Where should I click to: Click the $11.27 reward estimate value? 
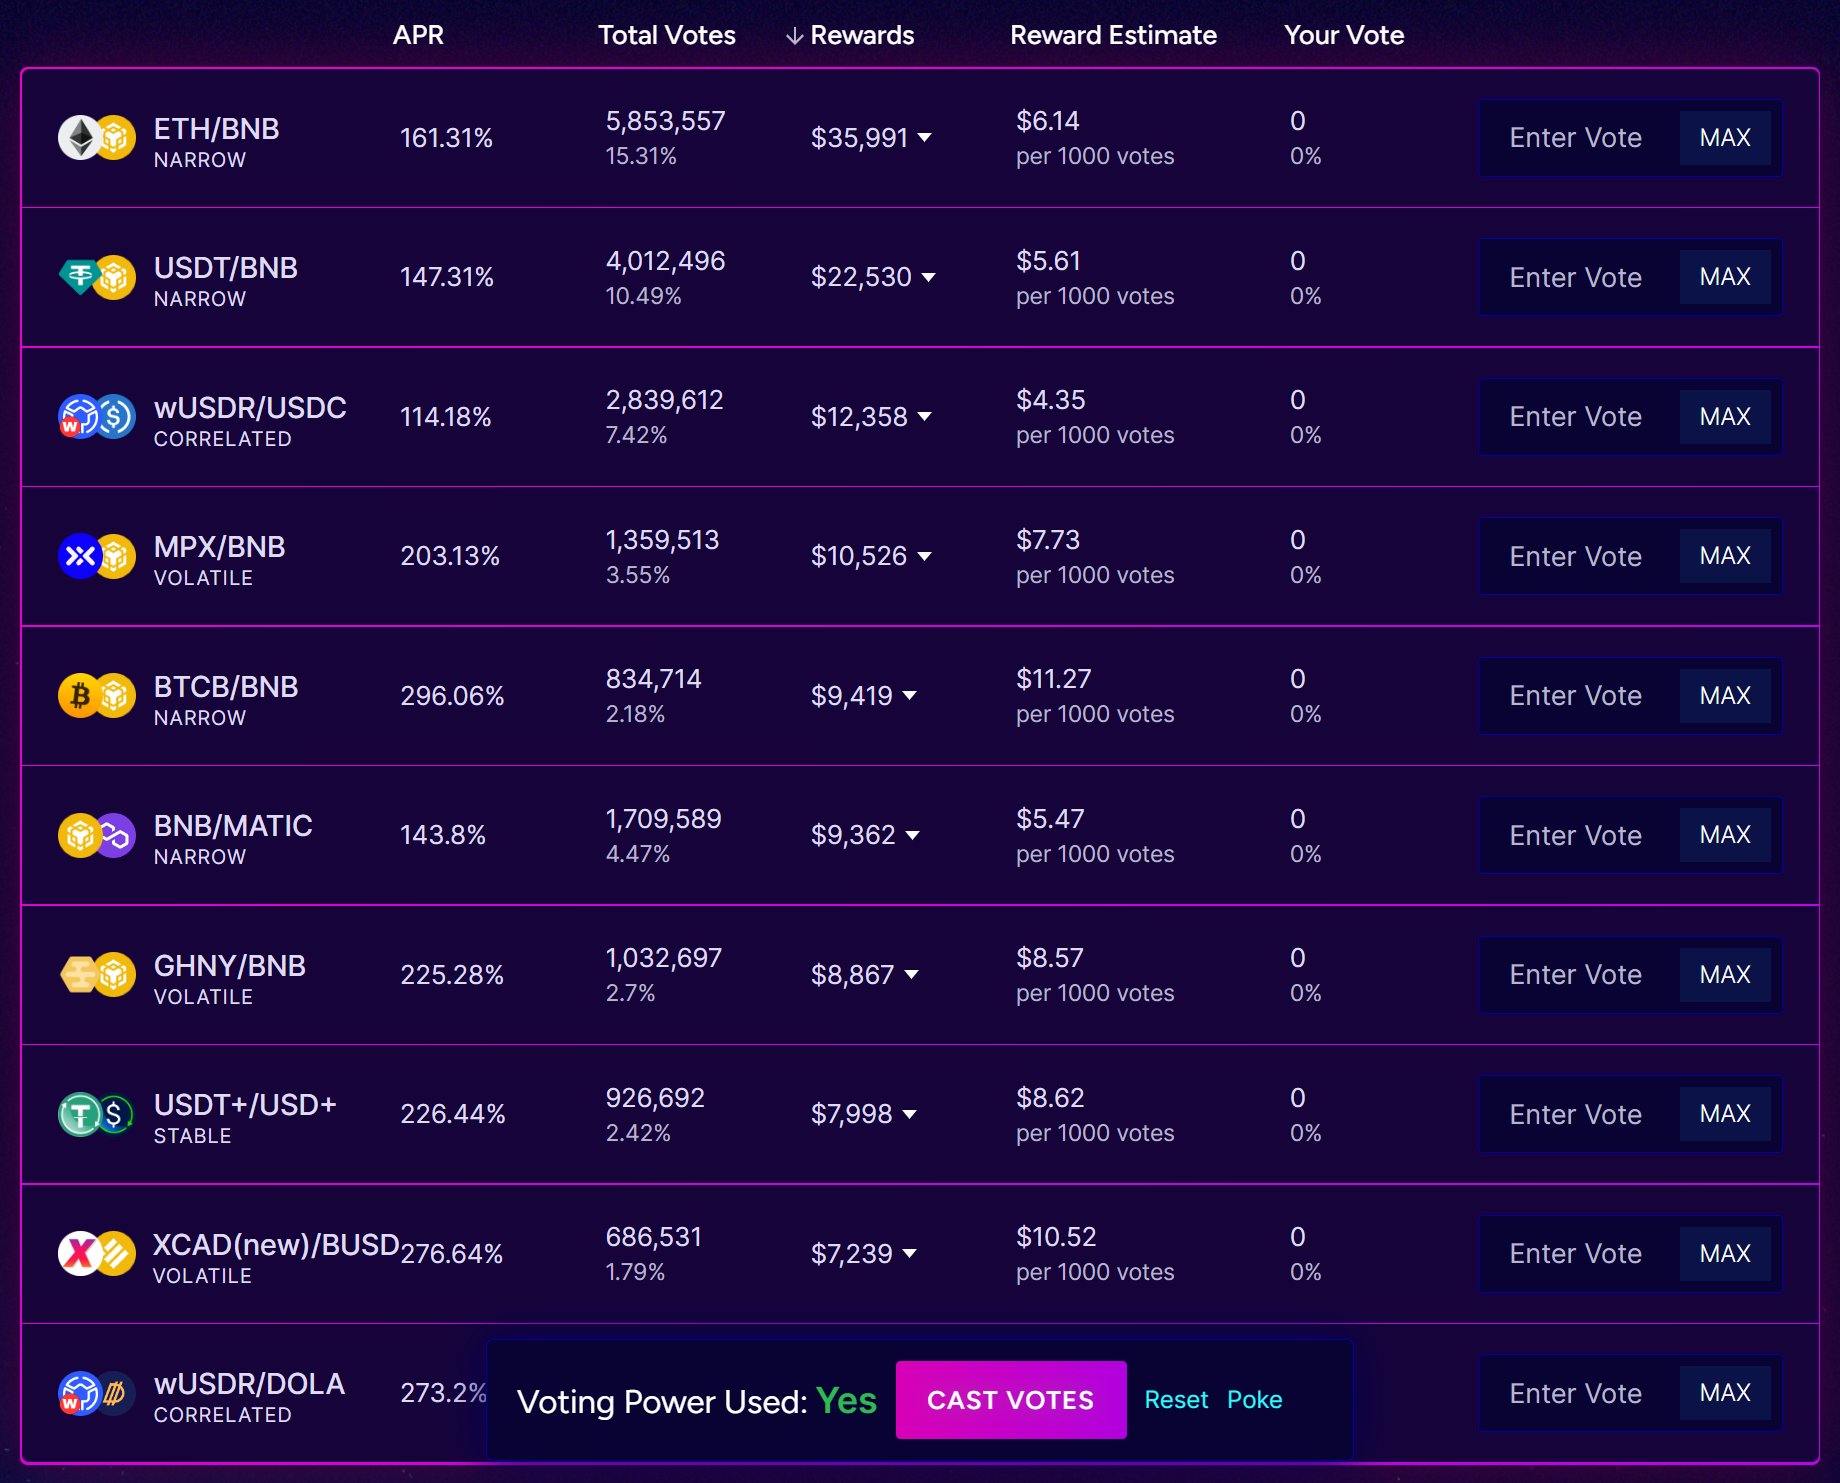coord(1053,679)
